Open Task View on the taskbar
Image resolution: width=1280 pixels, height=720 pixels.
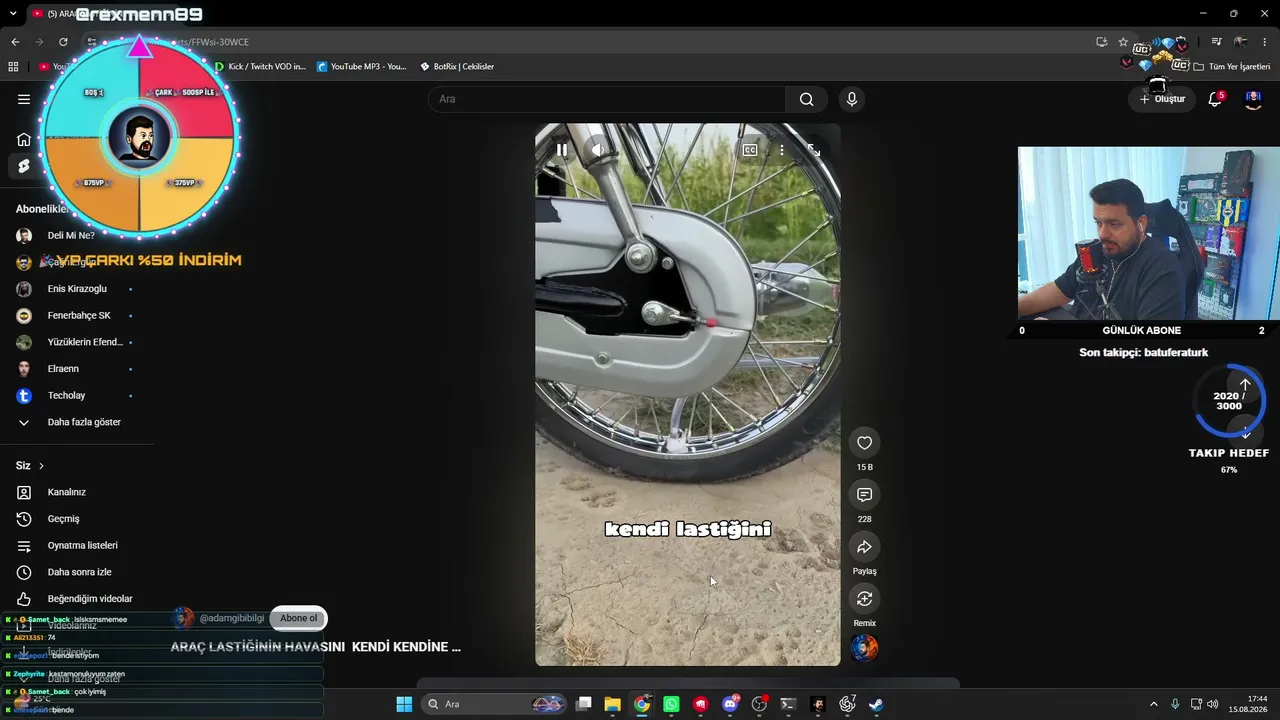click(x=584, y=704)
